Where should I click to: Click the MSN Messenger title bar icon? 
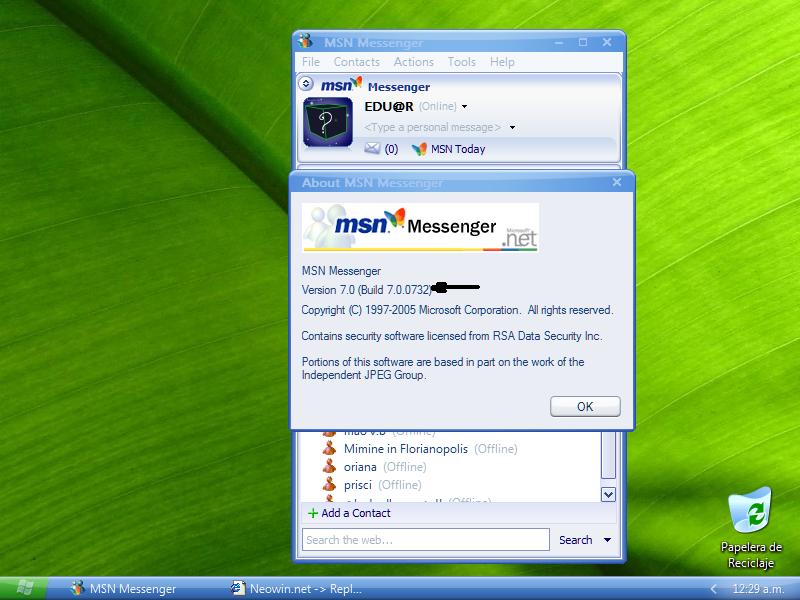tap(306, 41)
